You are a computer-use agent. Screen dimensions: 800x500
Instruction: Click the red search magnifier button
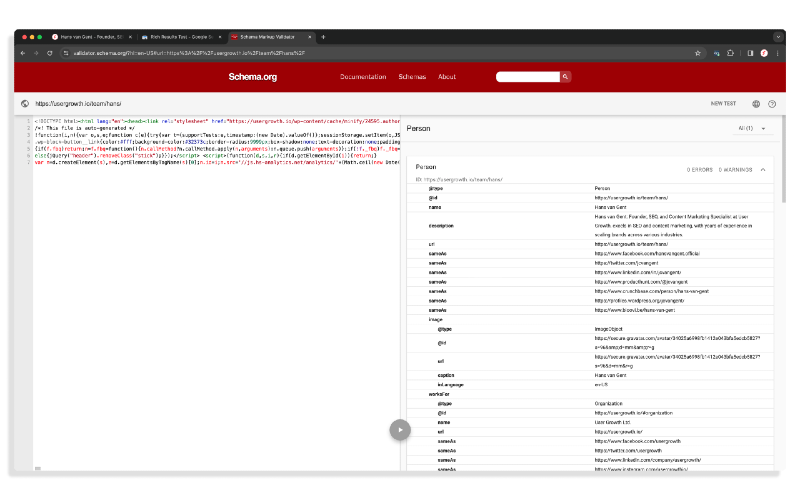(565, 77)
